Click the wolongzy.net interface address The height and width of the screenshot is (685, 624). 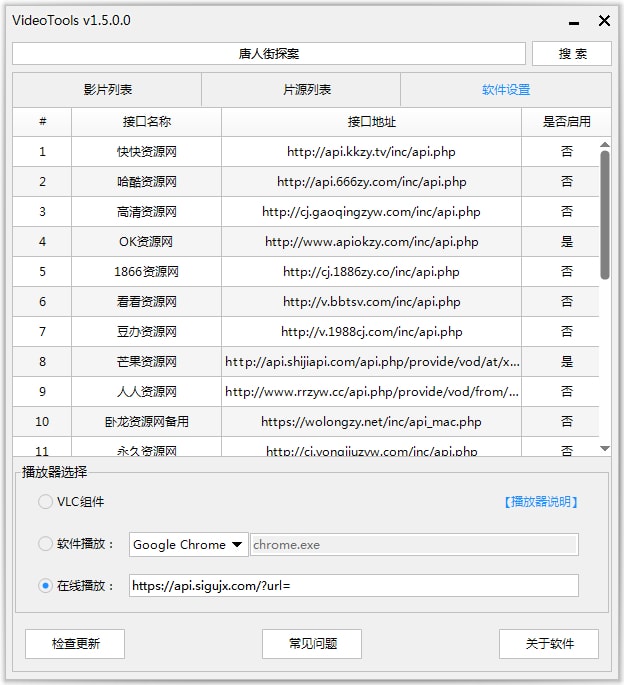tap(371, 422)
